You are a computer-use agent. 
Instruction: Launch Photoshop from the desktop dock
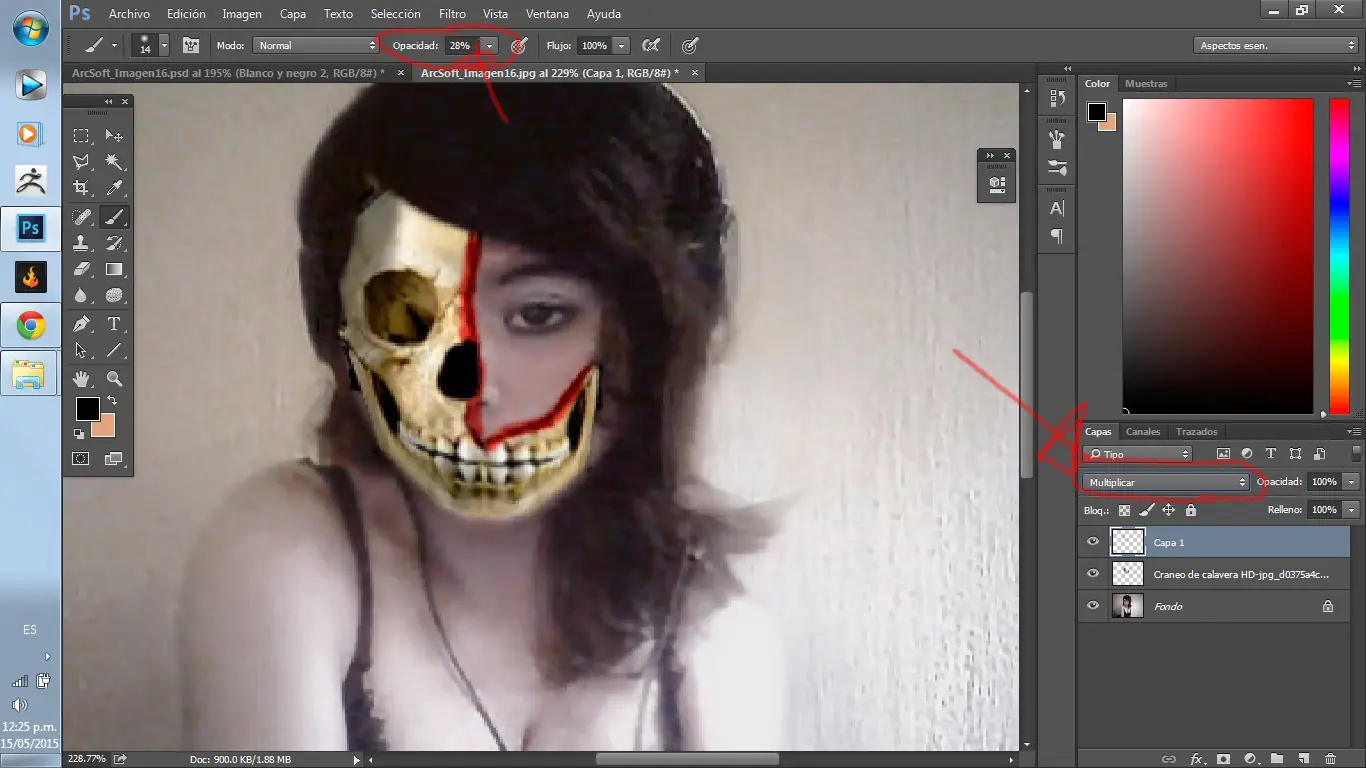pos(29,228)
